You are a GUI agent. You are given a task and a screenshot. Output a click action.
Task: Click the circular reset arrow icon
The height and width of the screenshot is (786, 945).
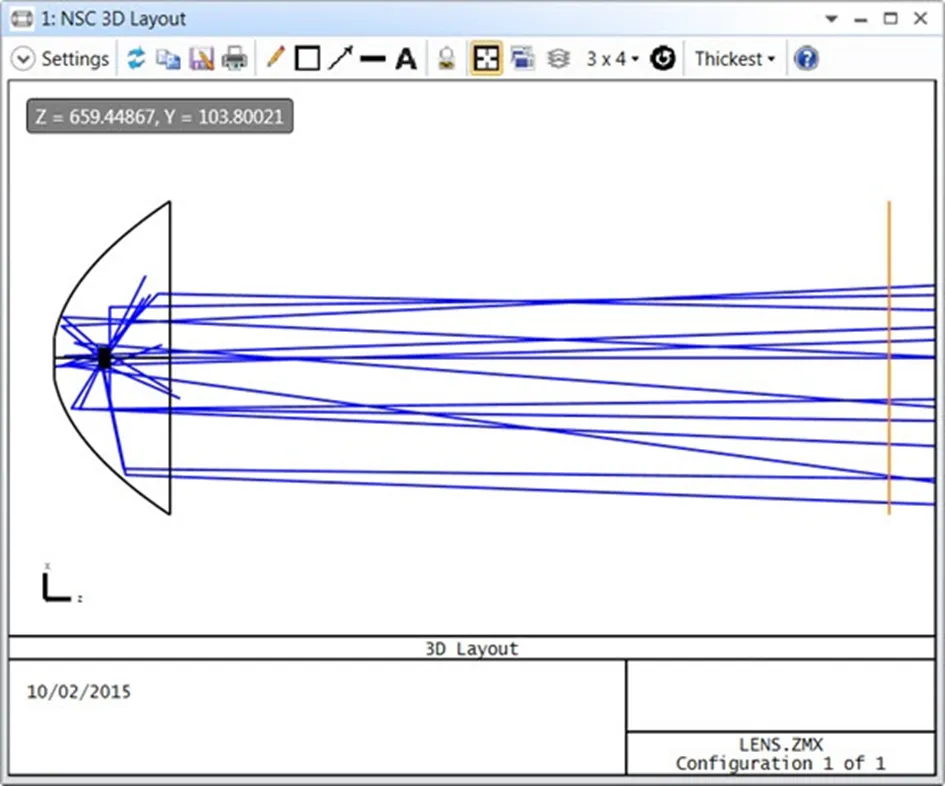point(663,59)
